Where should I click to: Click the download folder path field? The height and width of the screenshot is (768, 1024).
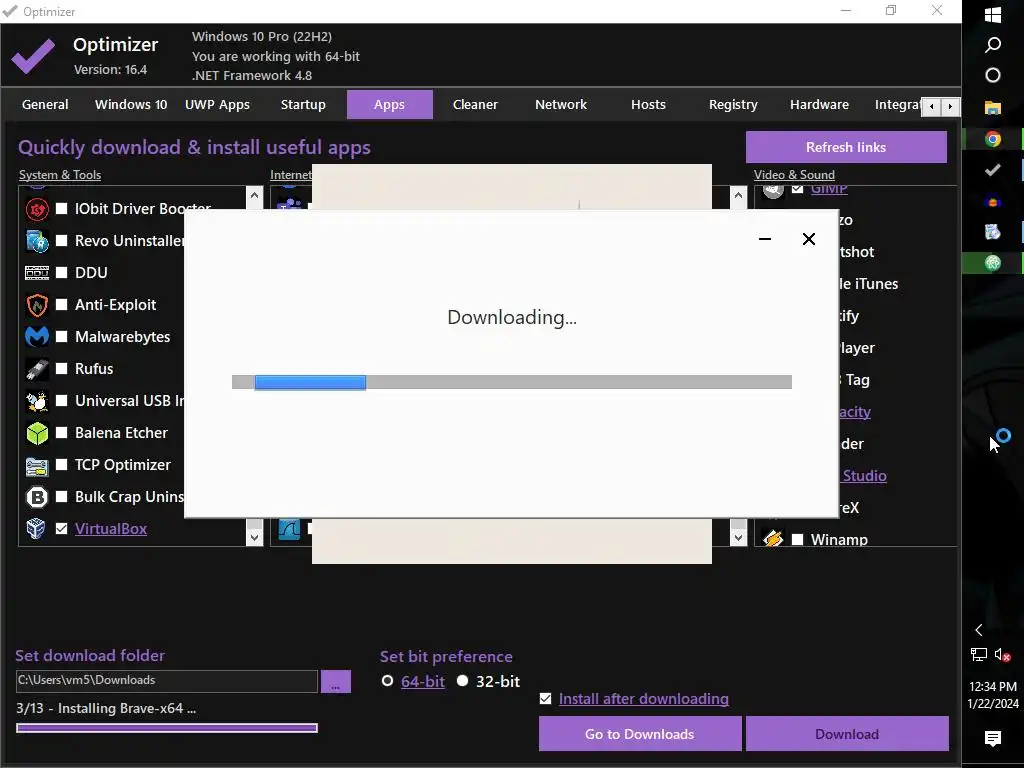167,680
